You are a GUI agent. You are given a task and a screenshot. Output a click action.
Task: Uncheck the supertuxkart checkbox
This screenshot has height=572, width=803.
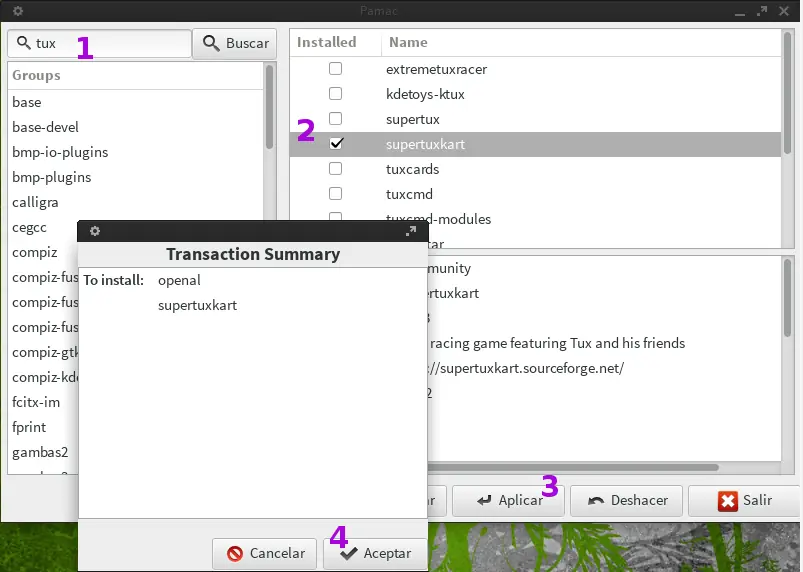[336, 144]
